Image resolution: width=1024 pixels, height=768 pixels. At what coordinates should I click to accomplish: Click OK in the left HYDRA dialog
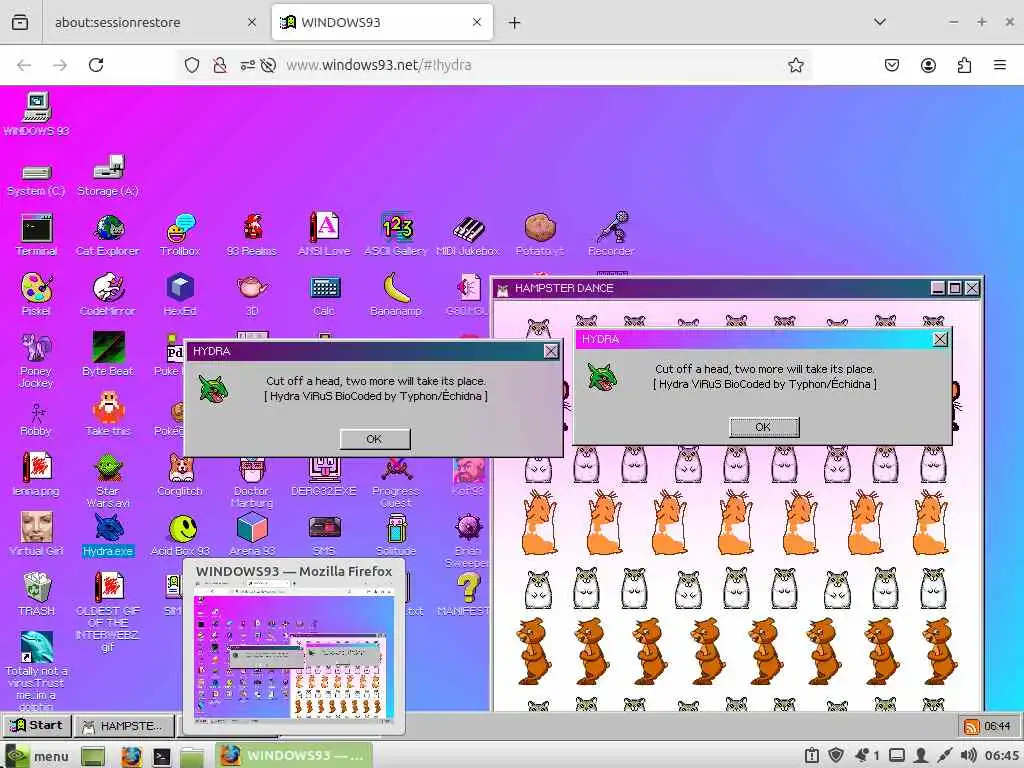pyautogui.click(x=375, y=439)
